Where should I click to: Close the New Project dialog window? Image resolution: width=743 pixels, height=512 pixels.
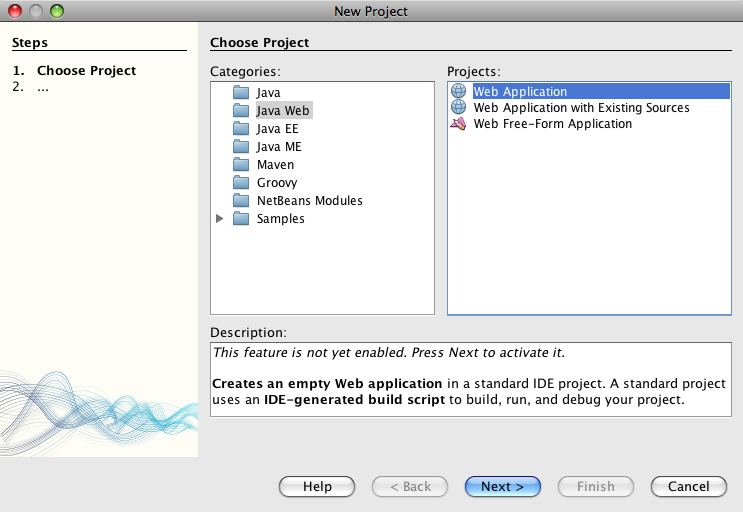click(x=15, y=12)
